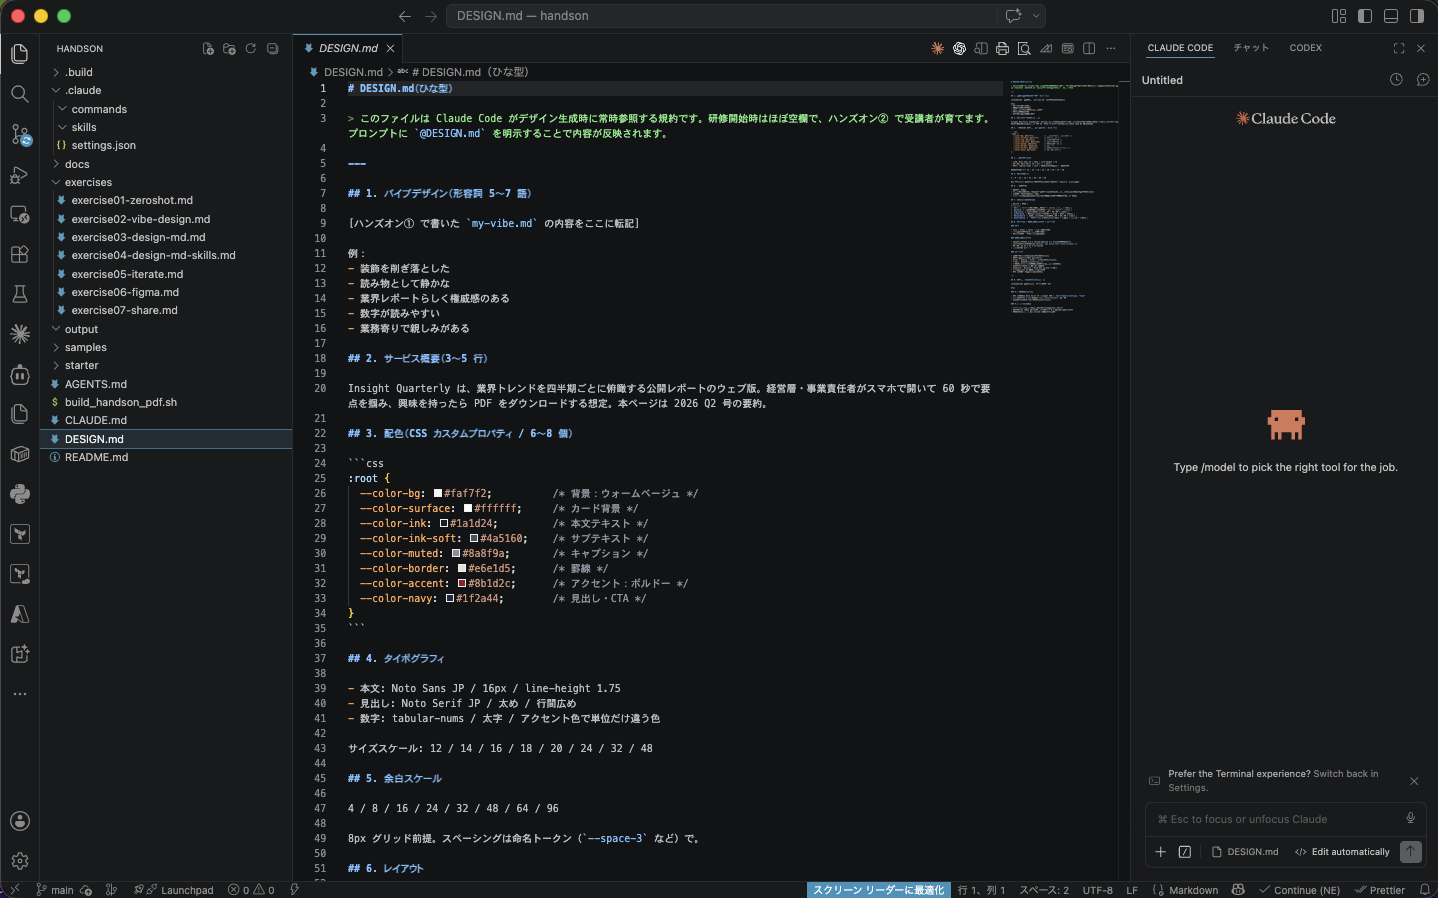The width and height of the screenshot is (1438, 898).
Task: Open editor More Actions ellipsis menu
Action: pos(1110,48)
